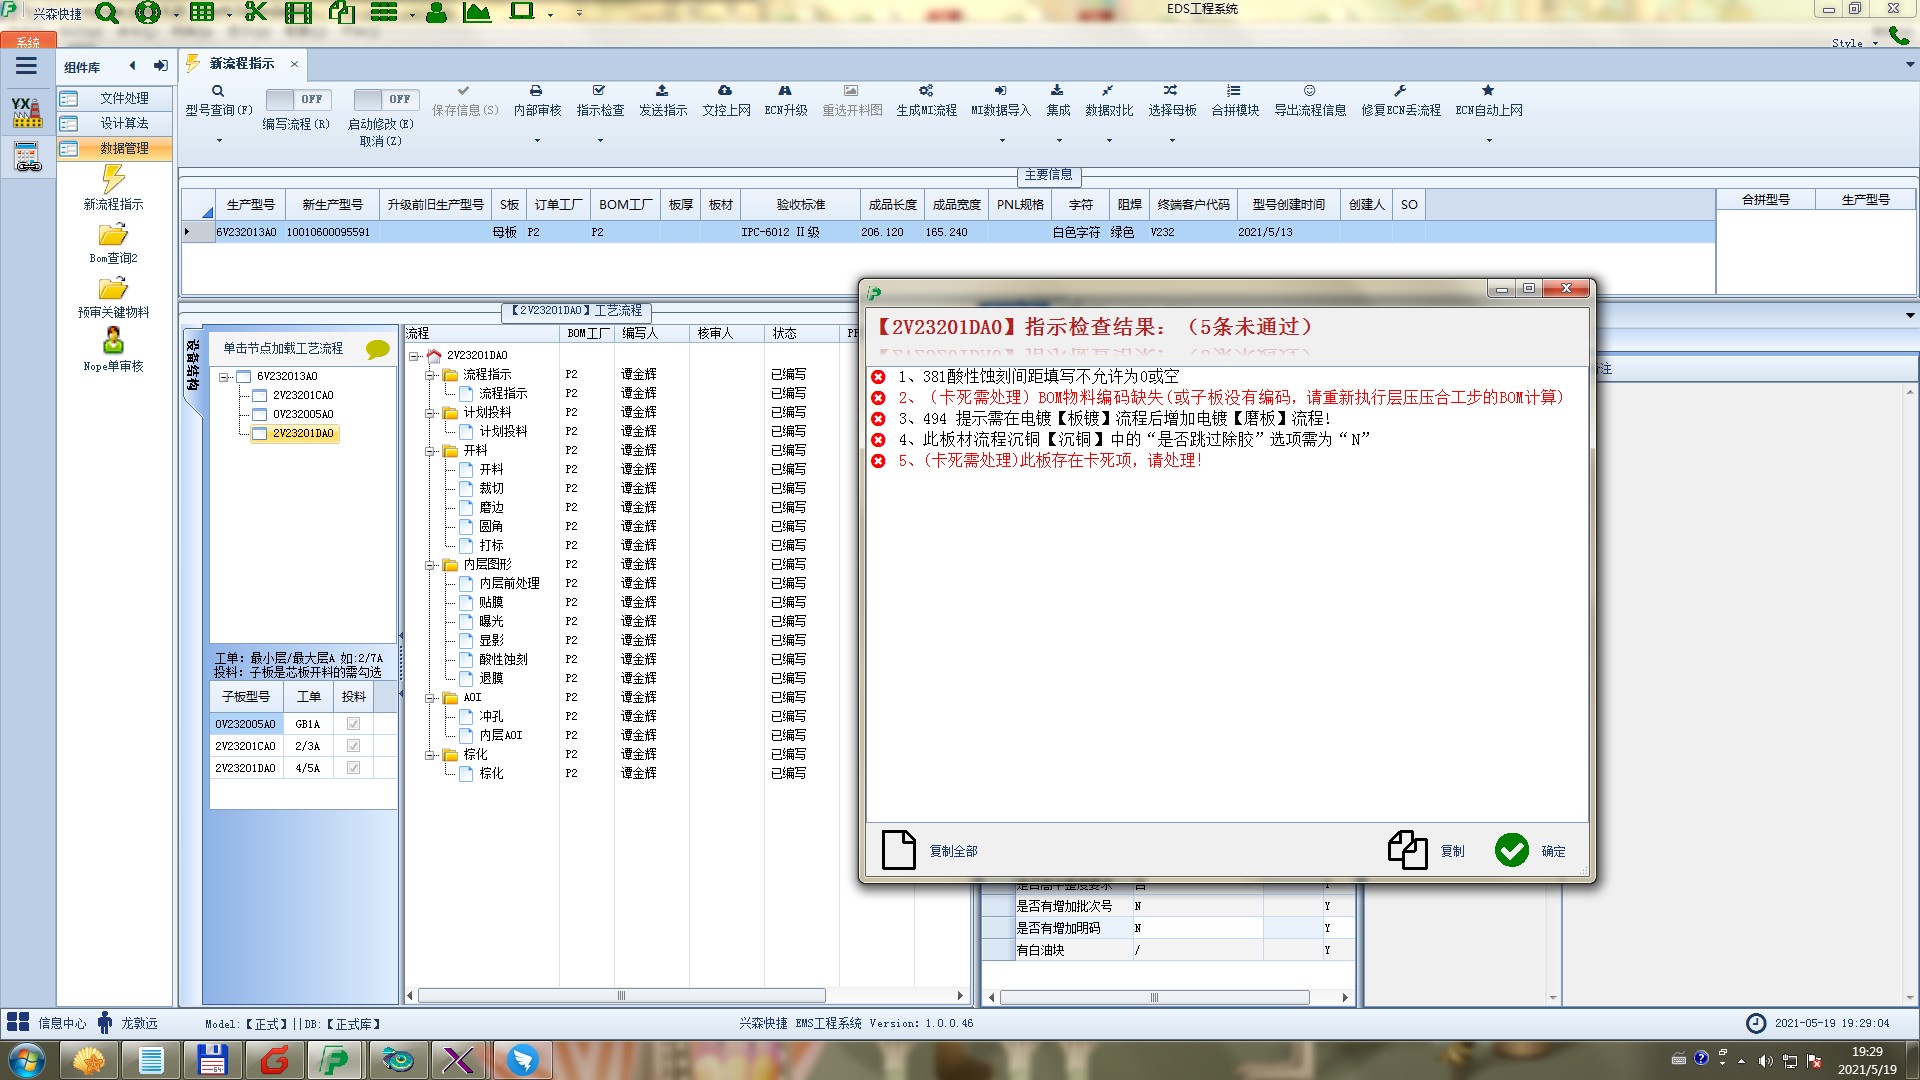This screenshot has height=1080, width=1920.
Task: Click the 工艺流程 horizontal scrollbar
Action: tap(620, 996)
